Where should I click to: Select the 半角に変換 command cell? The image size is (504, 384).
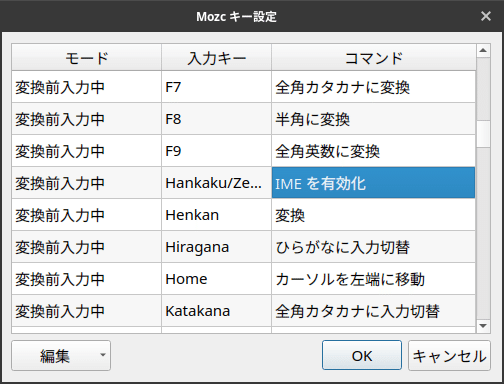pyautogui.click(x=374, y=119)
